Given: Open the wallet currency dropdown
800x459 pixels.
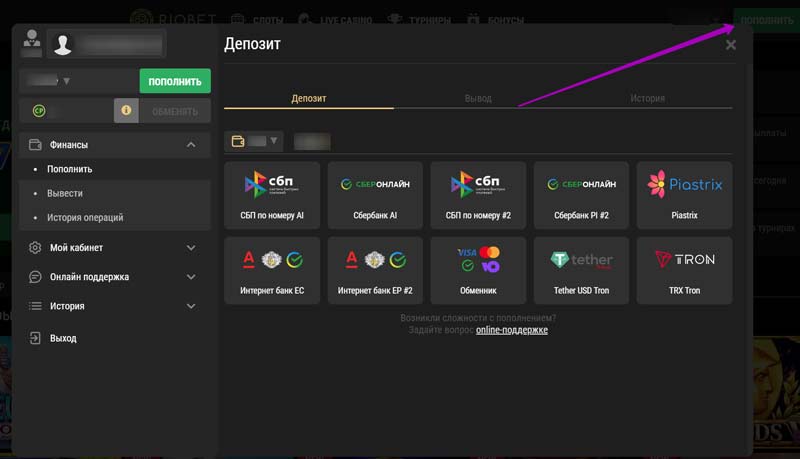Looking at the screenshot, I should (x=255, y=141).
